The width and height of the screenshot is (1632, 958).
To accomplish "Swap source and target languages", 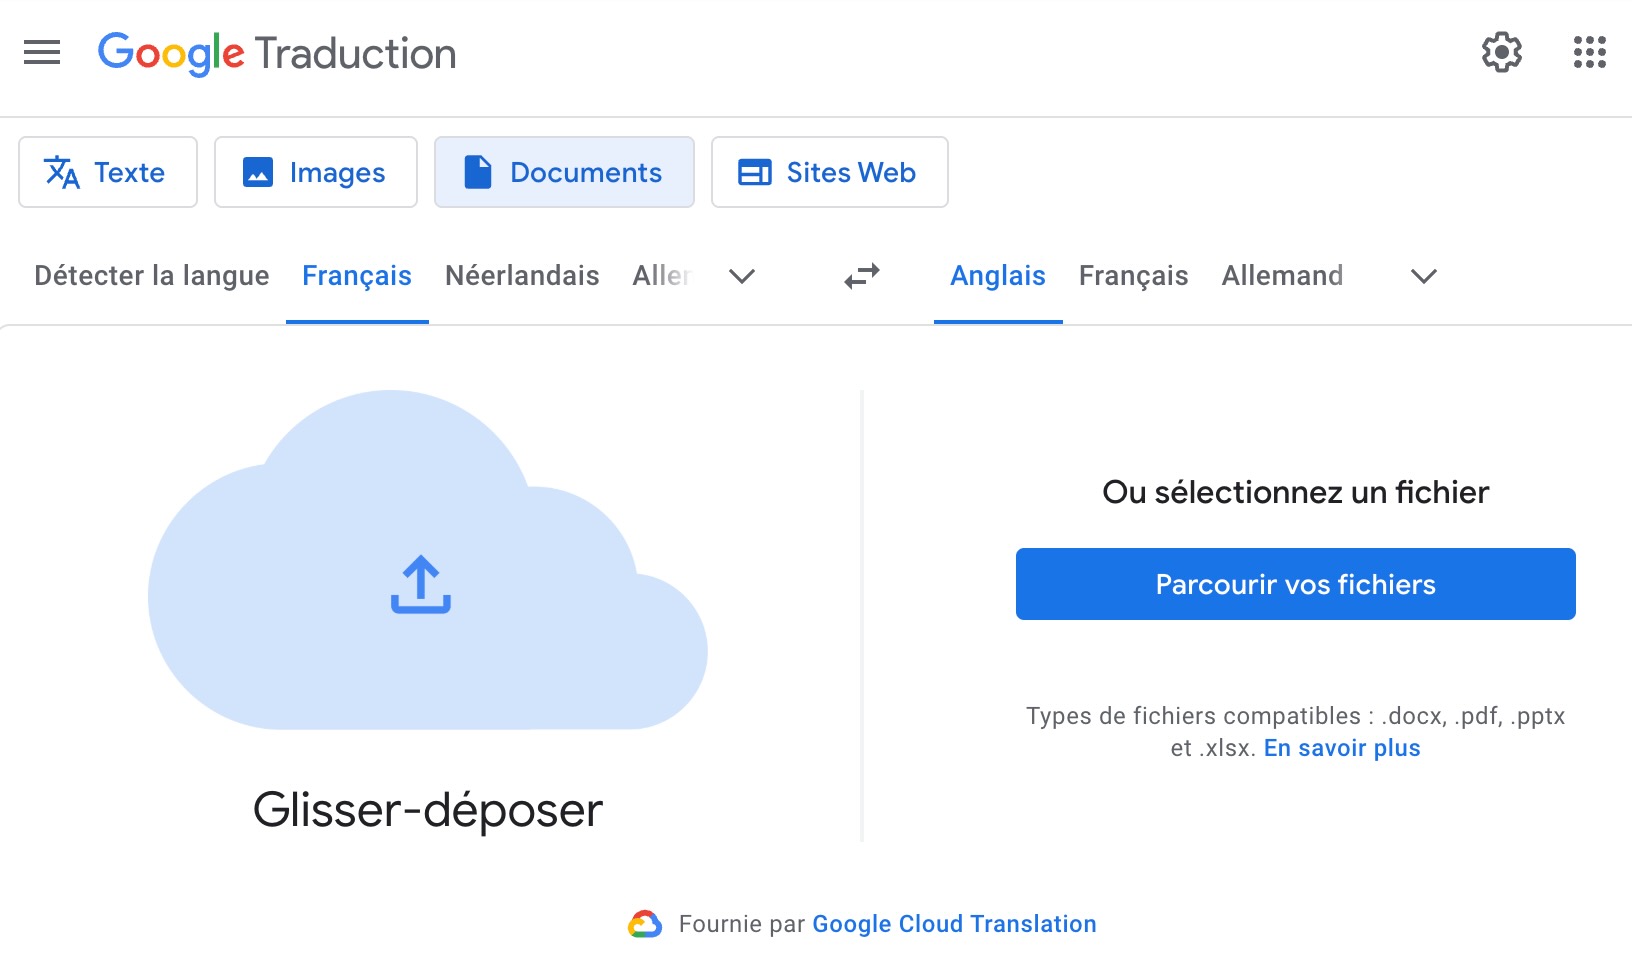I will tap(861, 276).
